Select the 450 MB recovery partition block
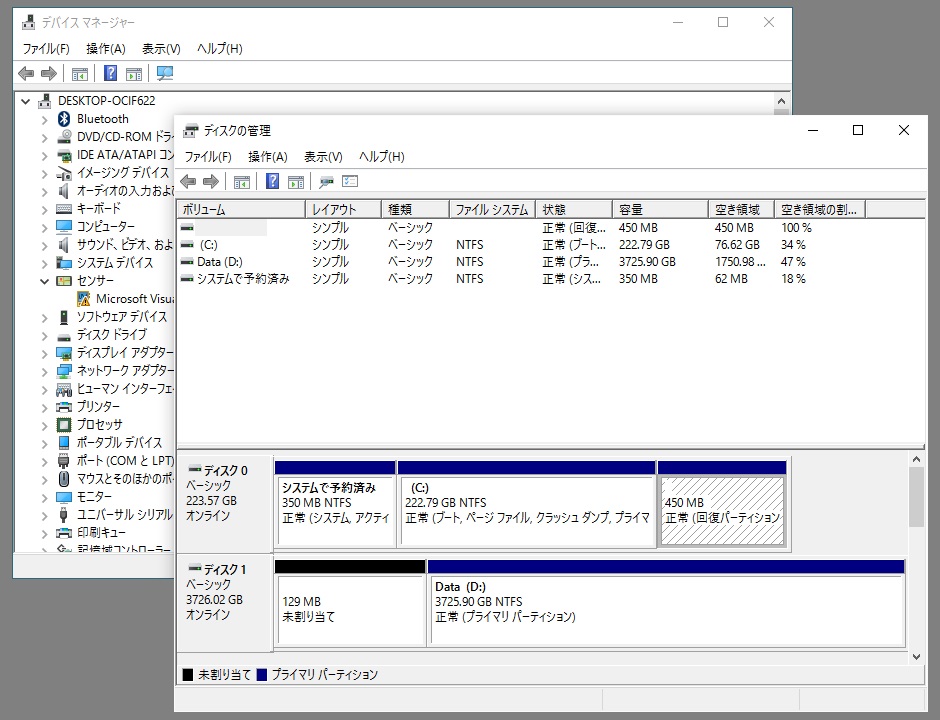This screenshot has height=720, width=940. (x=721, y=508)
